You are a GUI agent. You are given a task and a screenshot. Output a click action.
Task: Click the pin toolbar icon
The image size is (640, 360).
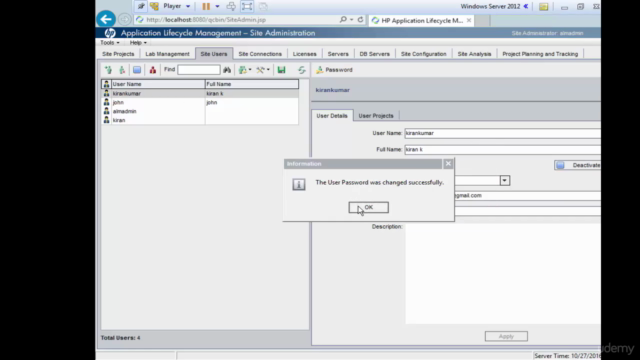point(141,6)
